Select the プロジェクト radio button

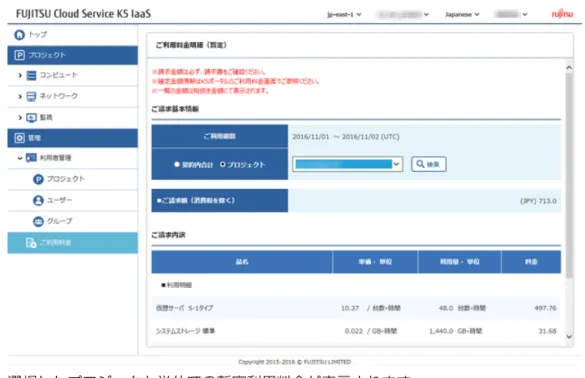click(x=223, y=164)
